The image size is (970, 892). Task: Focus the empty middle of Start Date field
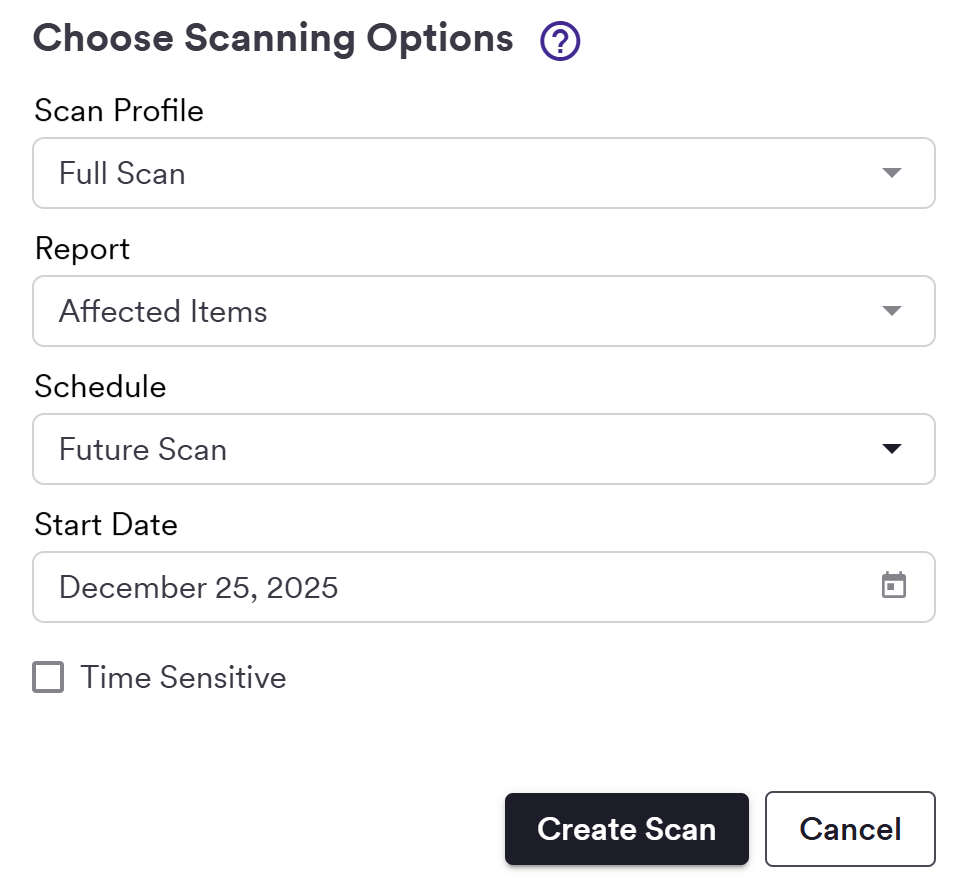(600, 587)
